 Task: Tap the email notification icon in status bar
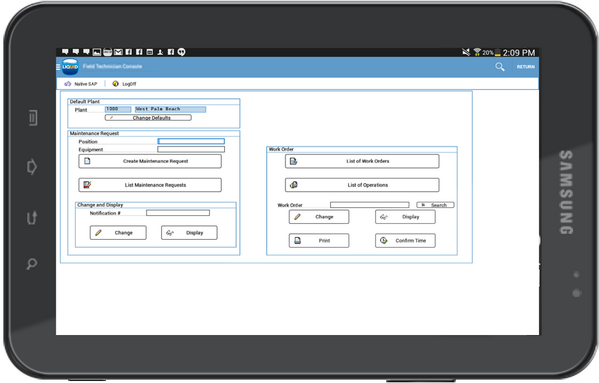pyautogui.click(x=118, y=52)
